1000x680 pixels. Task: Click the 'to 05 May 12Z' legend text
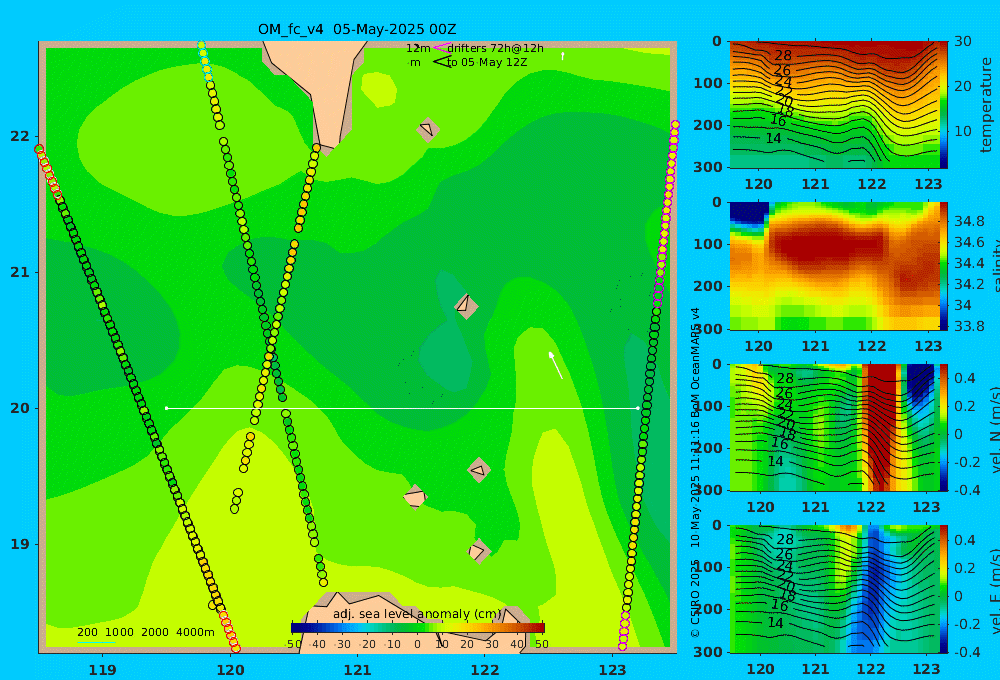click(487, 63)
